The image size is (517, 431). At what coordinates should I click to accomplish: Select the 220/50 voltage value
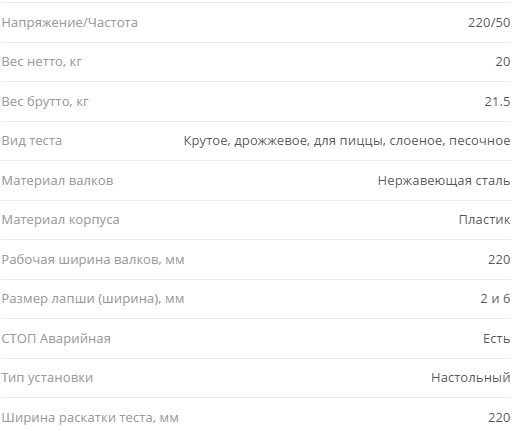[x=489, y=23]
